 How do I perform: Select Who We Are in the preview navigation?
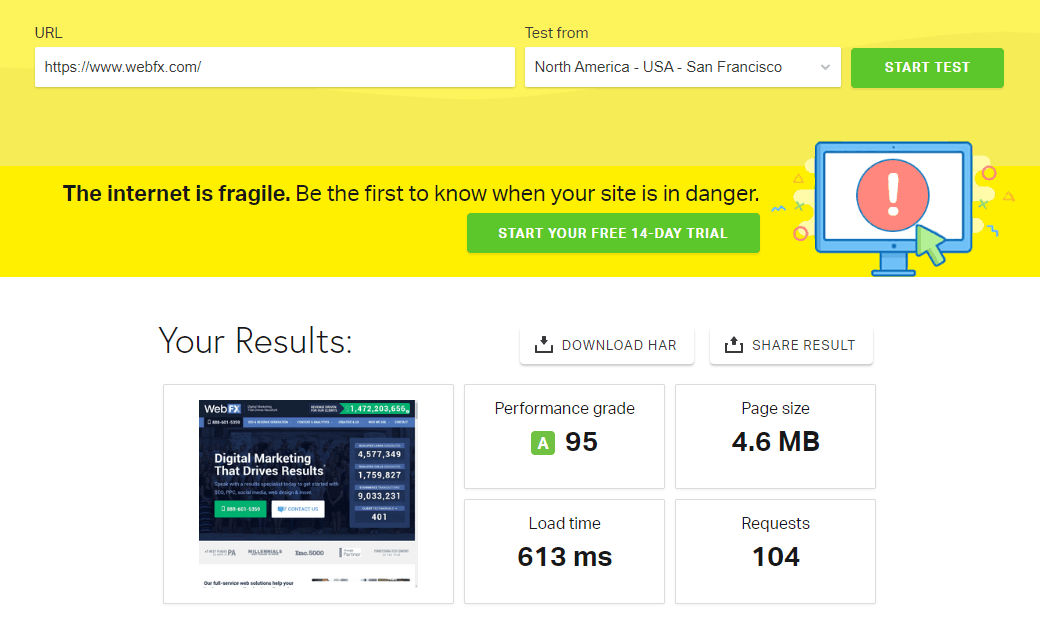[378, 422]
